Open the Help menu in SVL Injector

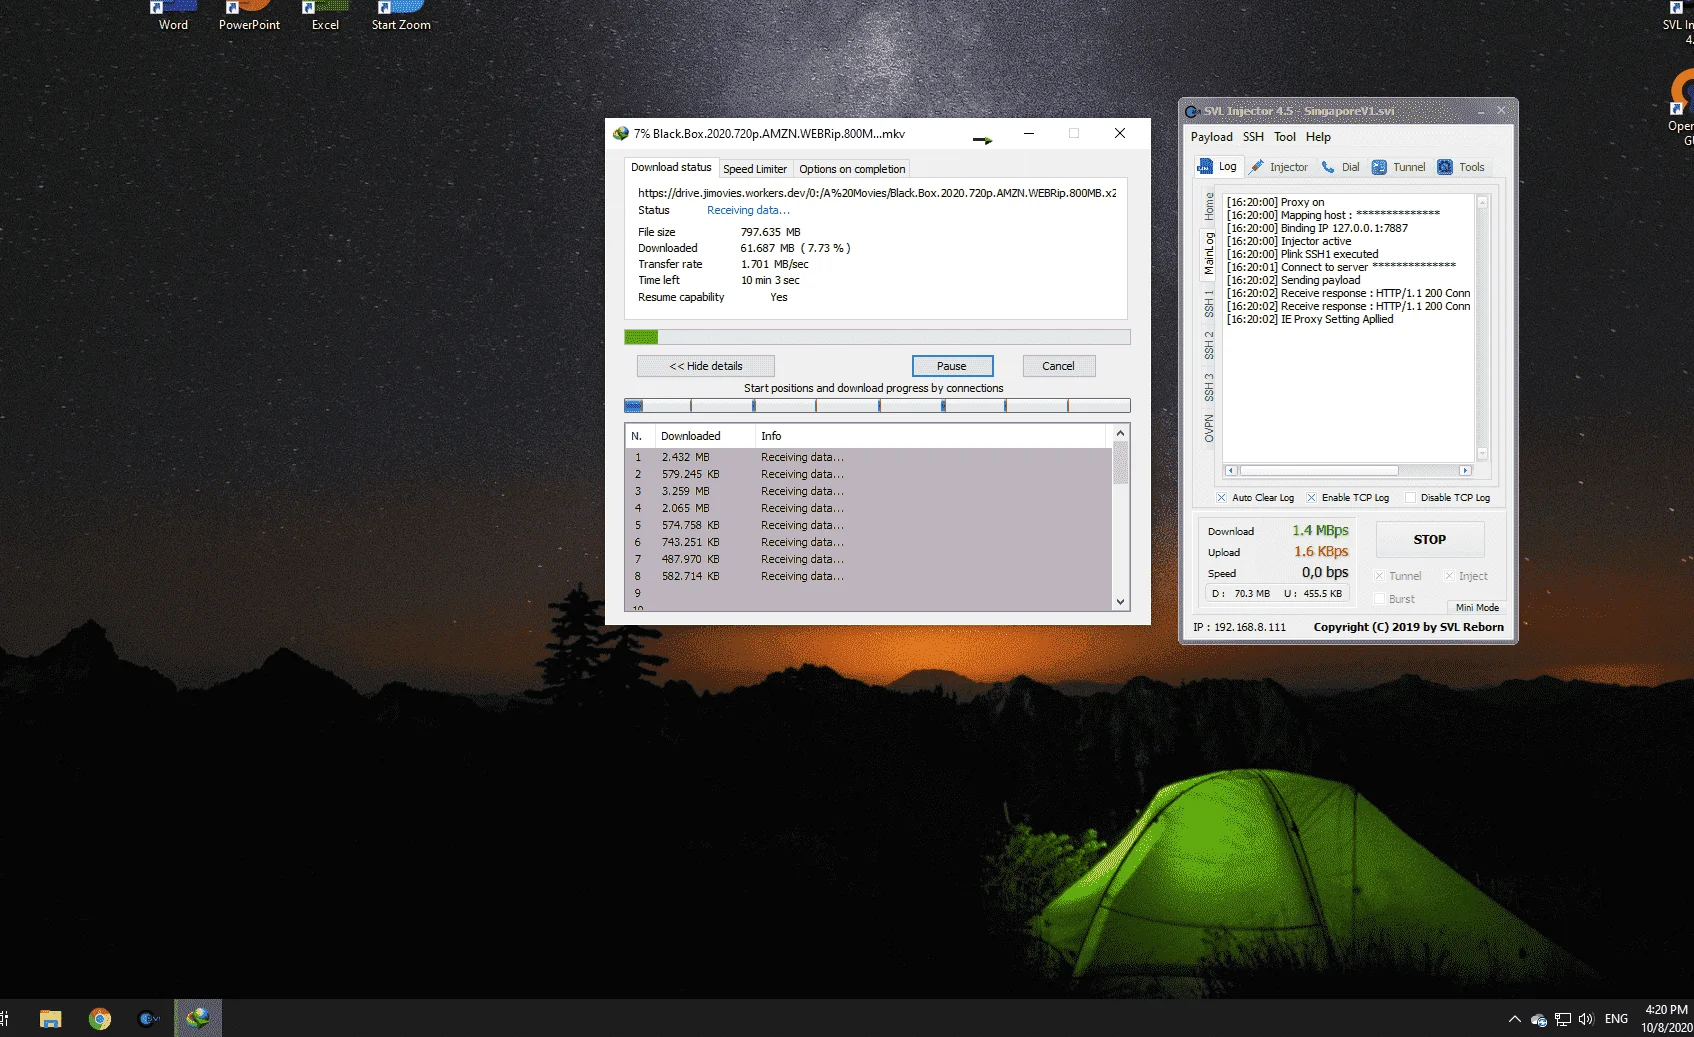[x=1318, y=137]
